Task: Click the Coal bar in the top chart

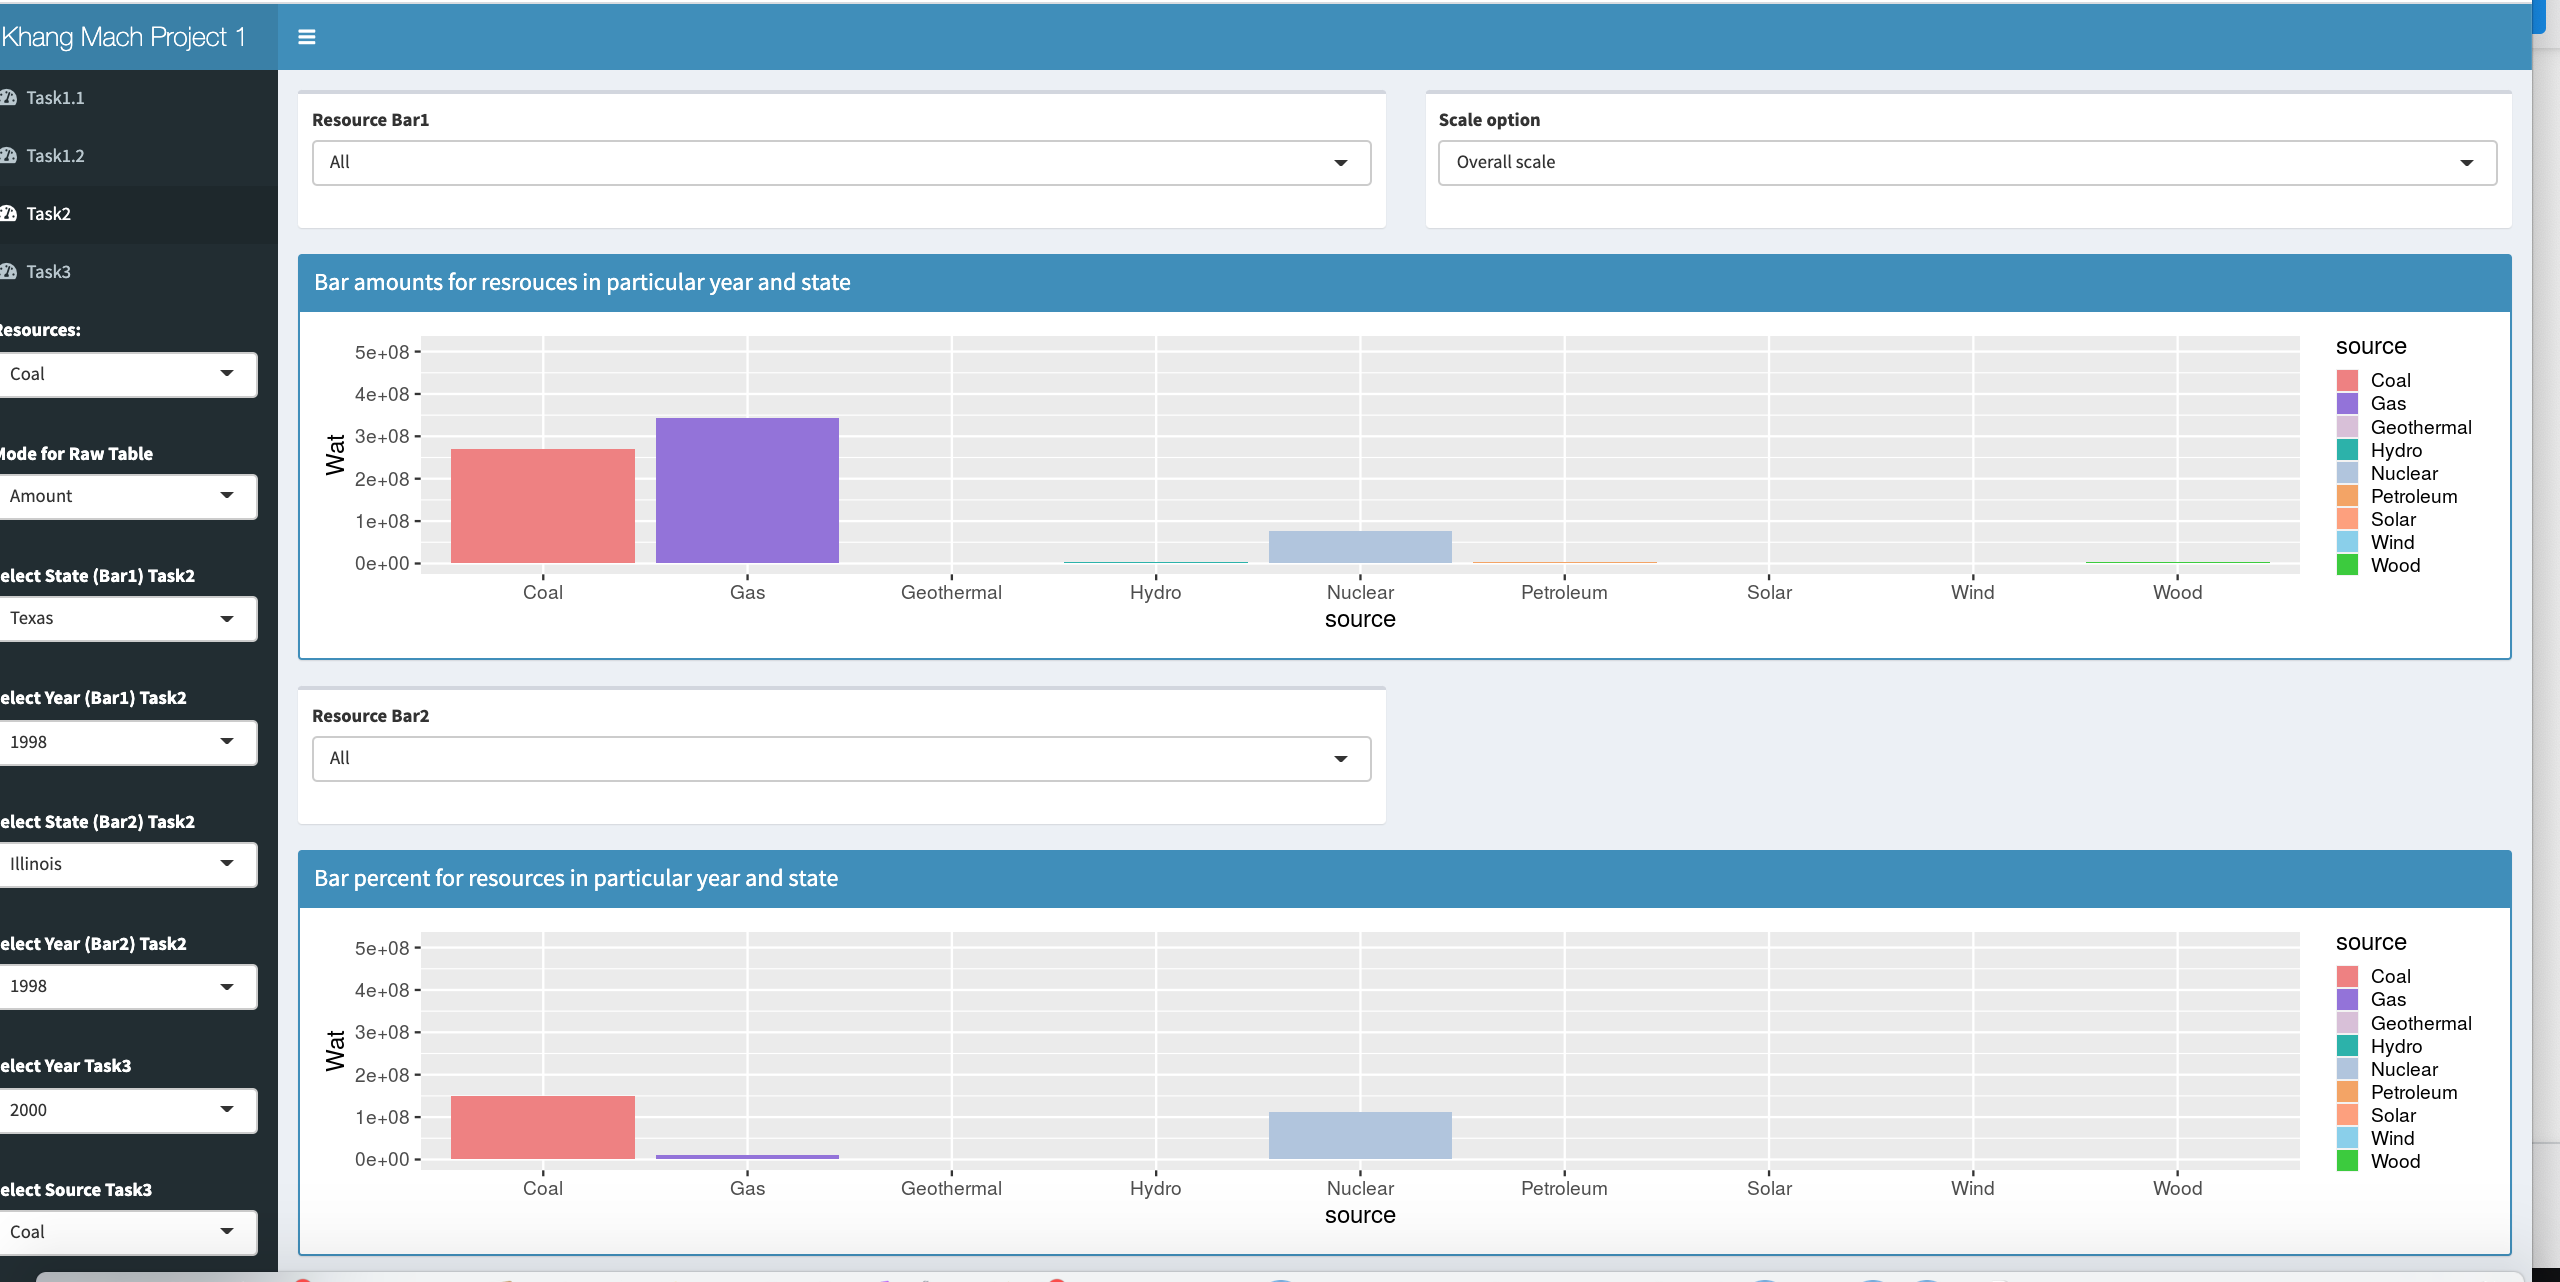Action: (543, 506)
